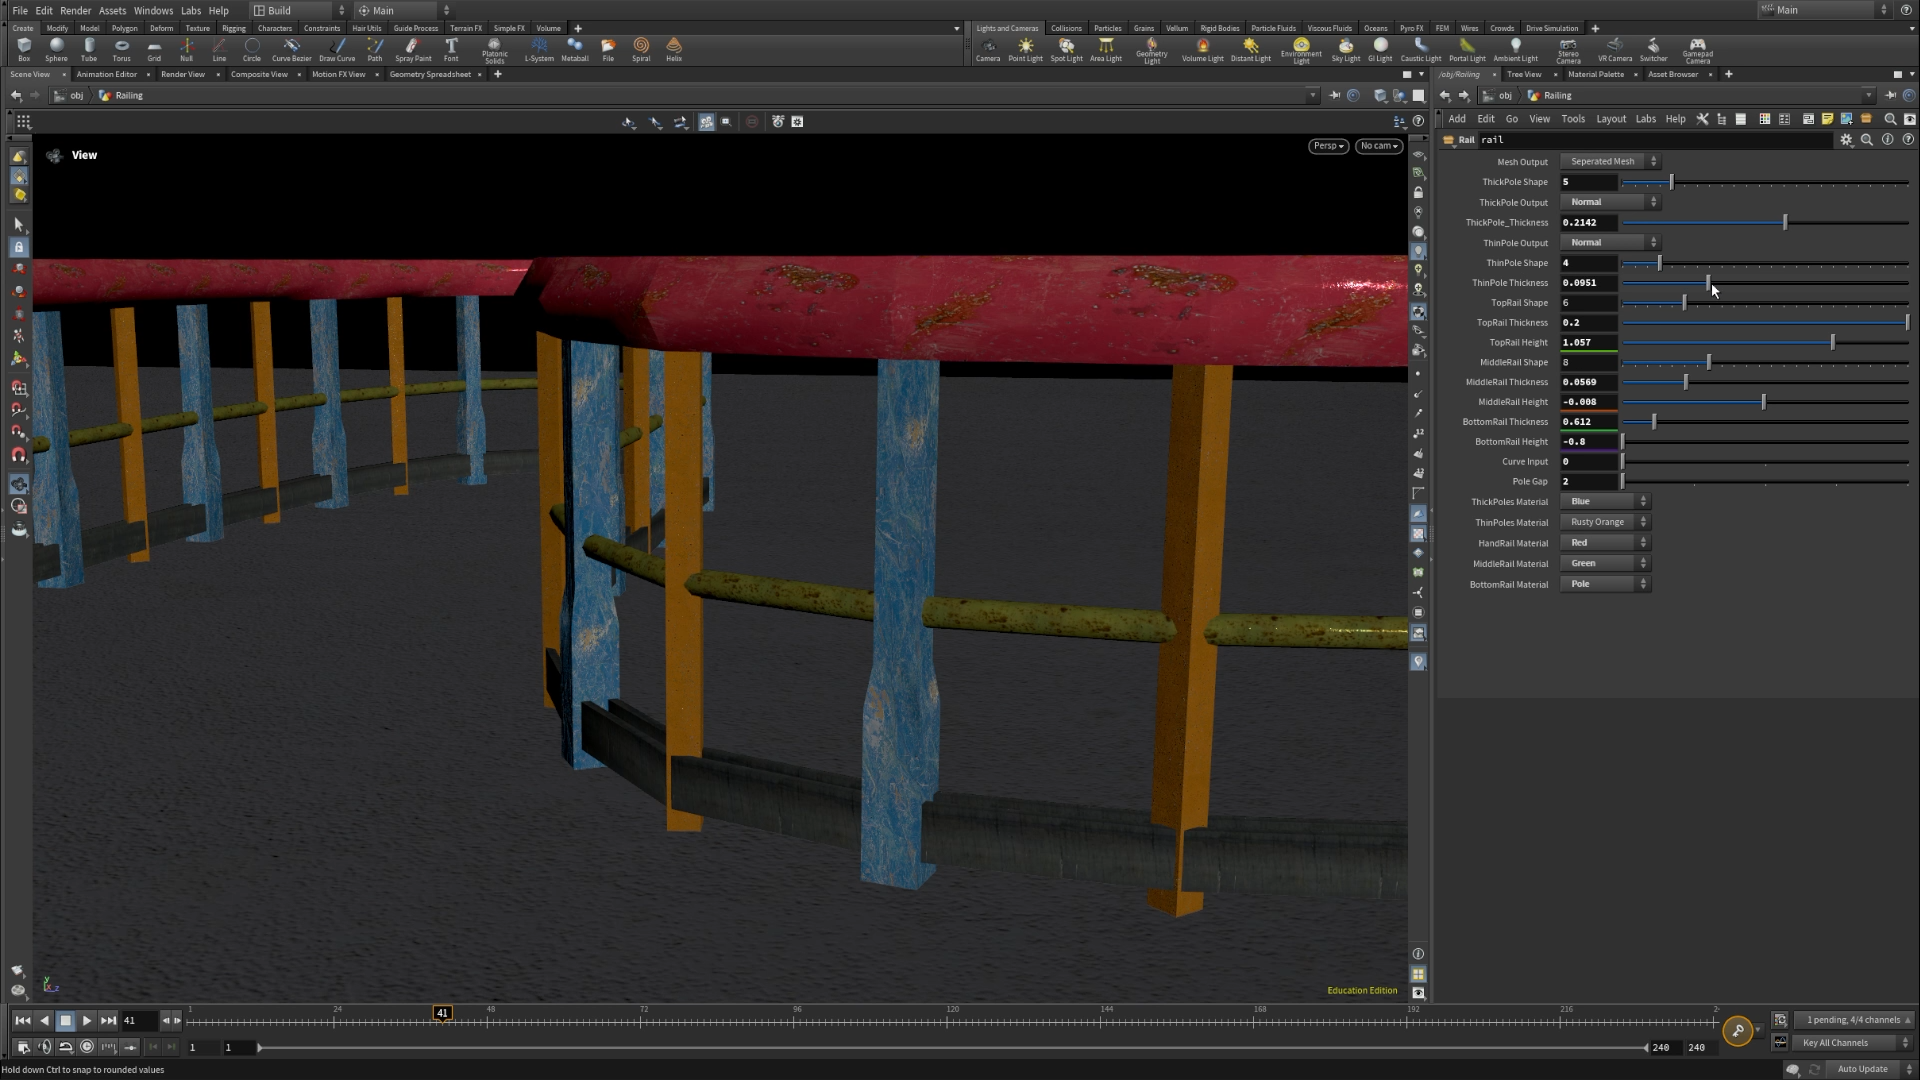Open the Persp camera dropdown in the viewport
Image resolution: width=1920 pixels, height=1080 pixels.
coord(1328,146)
